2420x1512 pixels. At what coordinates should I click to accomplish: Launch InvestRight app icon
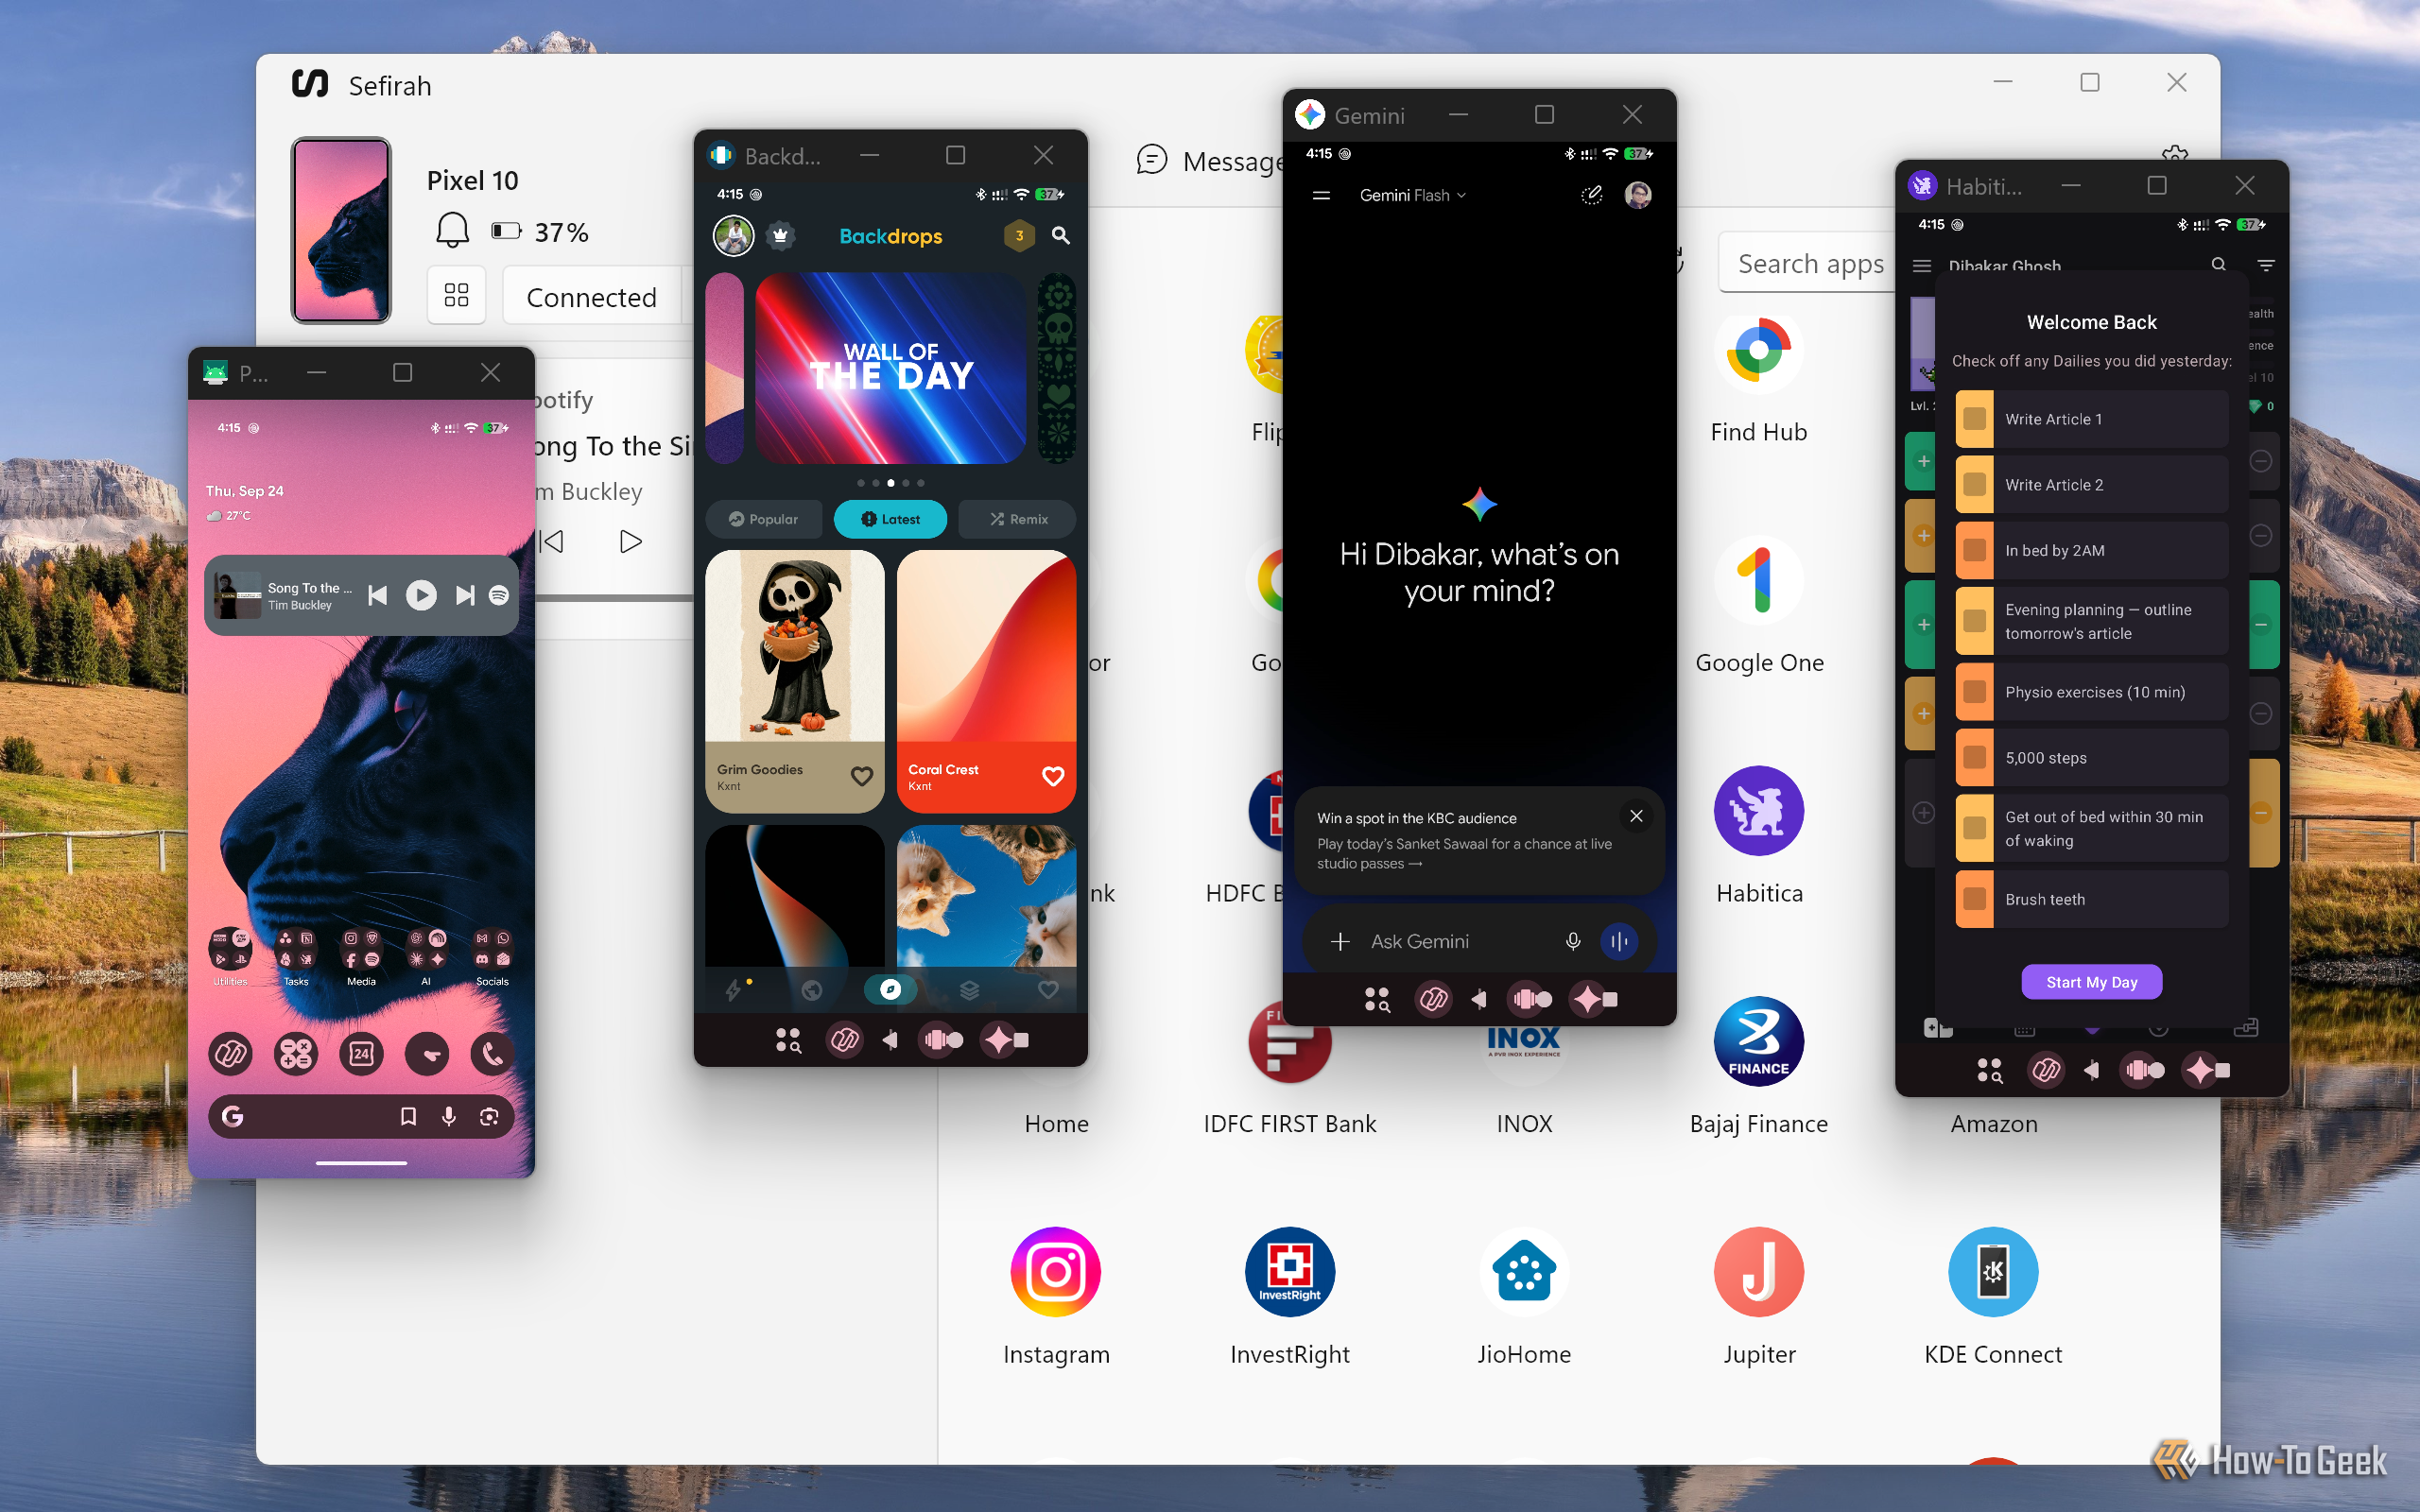(1289, 1272)
